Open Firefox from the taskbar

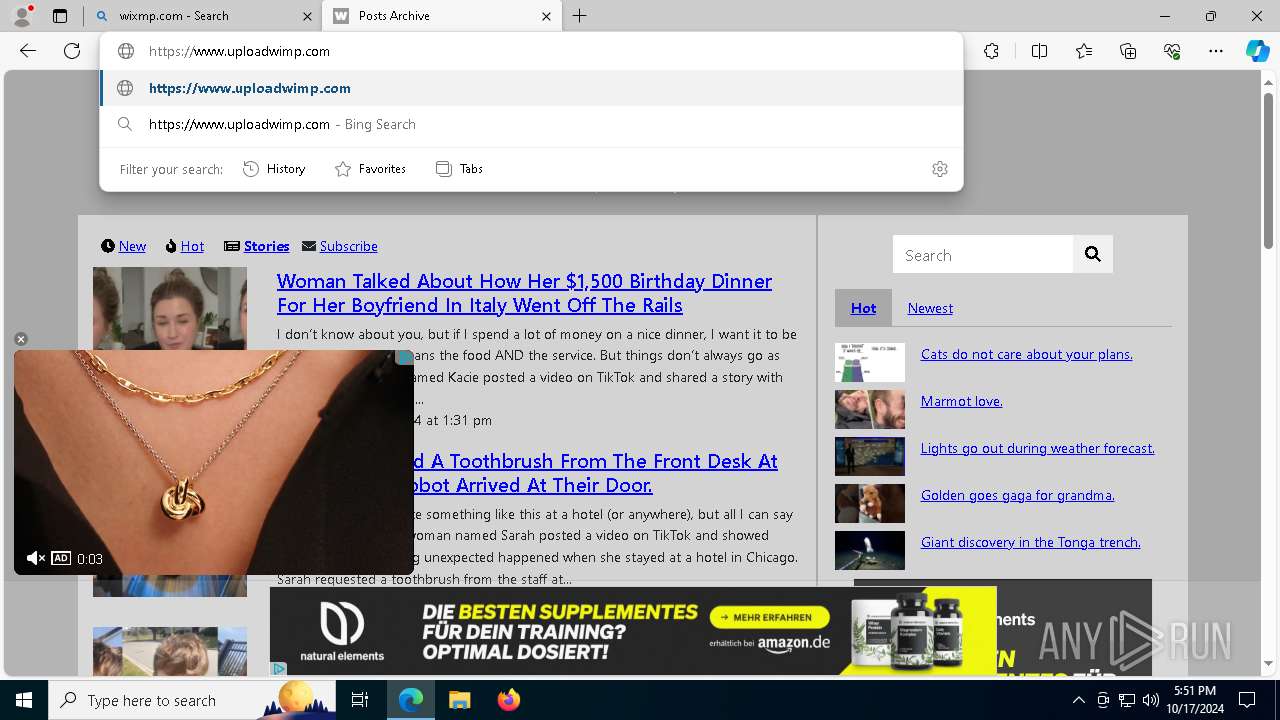(x=508, y=700)
